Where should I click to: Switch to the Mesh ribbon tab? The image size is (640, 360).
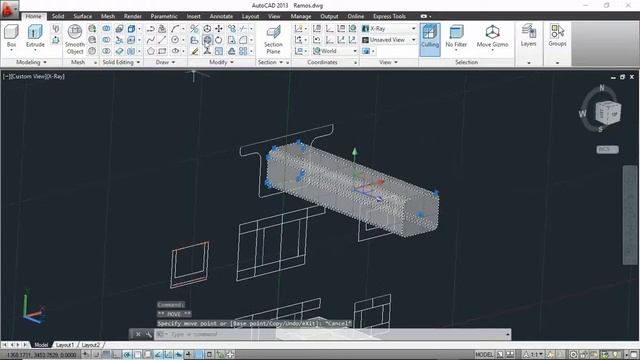[108, 16]
